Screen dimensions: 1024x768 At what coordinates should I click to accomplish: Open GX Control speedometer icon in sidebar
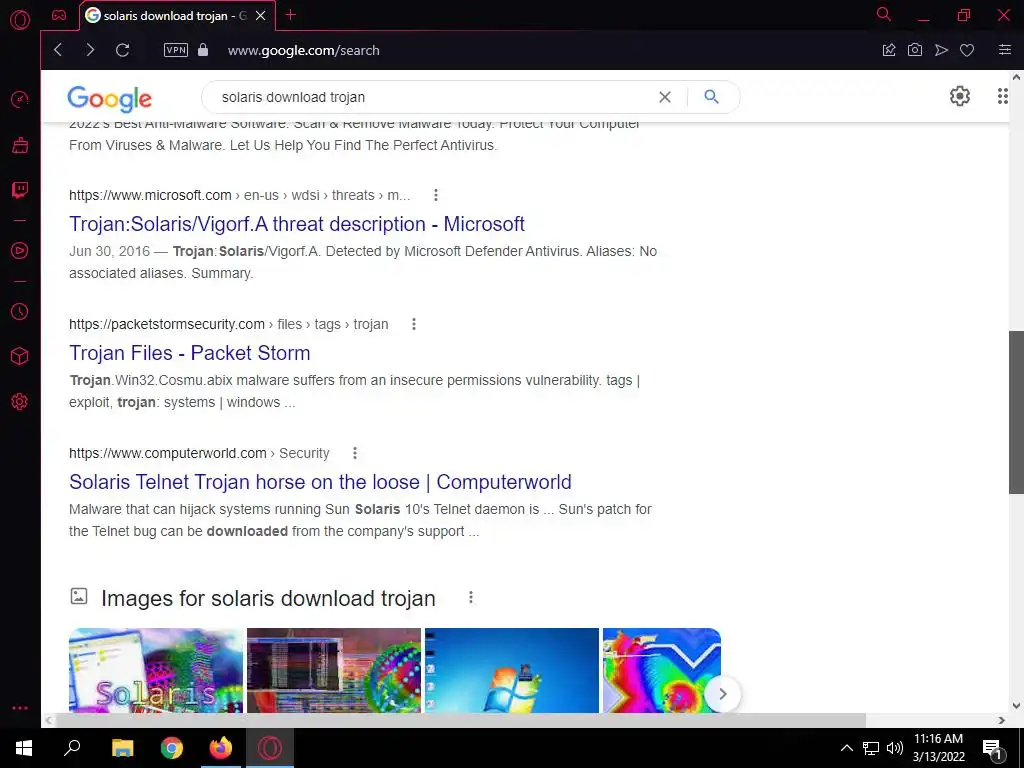20,100
